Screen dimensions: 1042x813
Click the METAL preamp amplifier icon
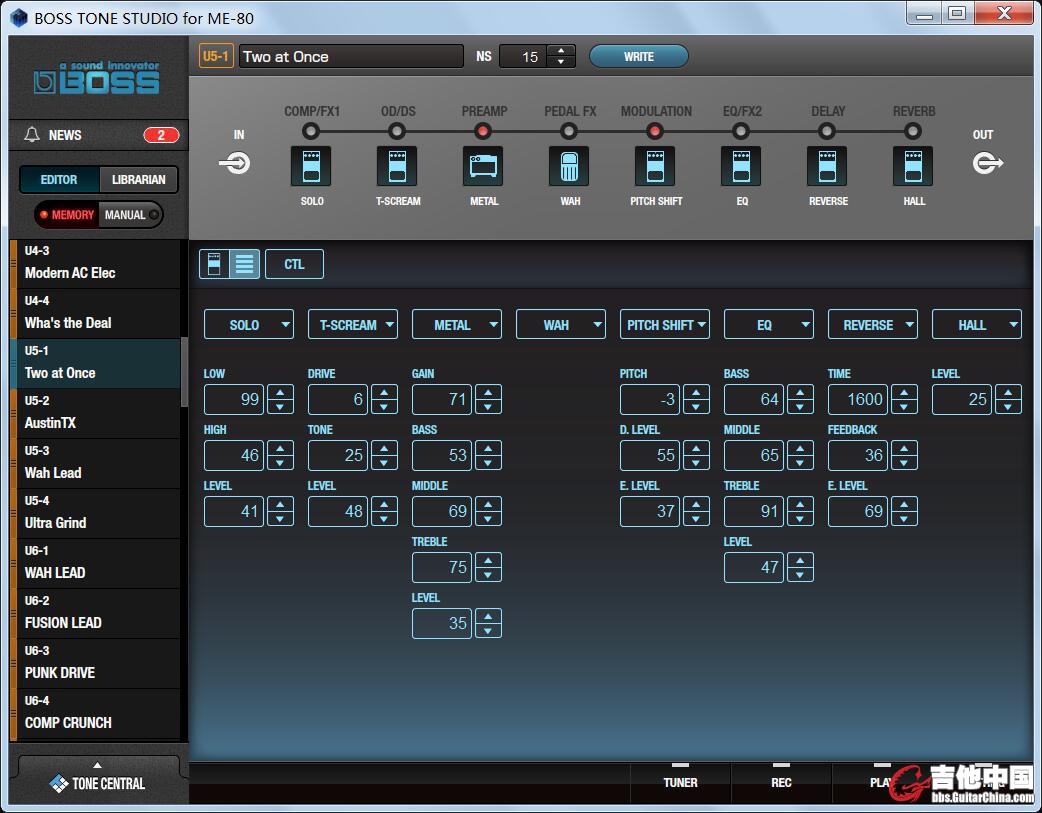click(x=483, y=166)
